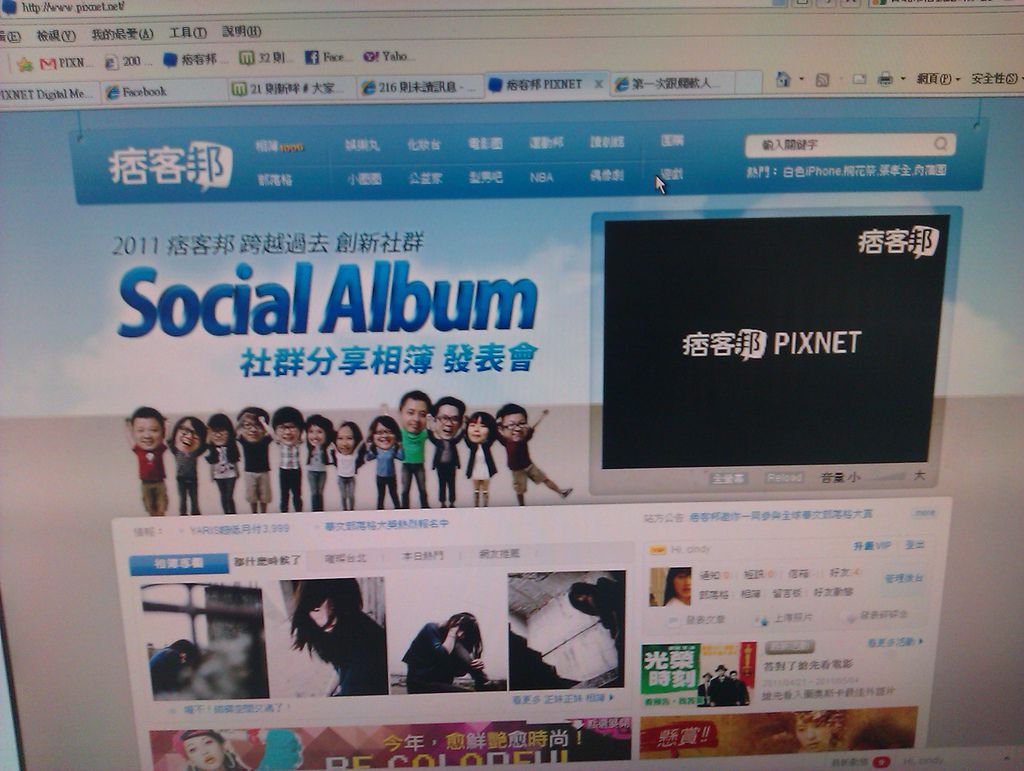The height and width of the screenshot is (771, 1024).
Task: Select the 網友推薦 tab
Action: tap(500, 554)
